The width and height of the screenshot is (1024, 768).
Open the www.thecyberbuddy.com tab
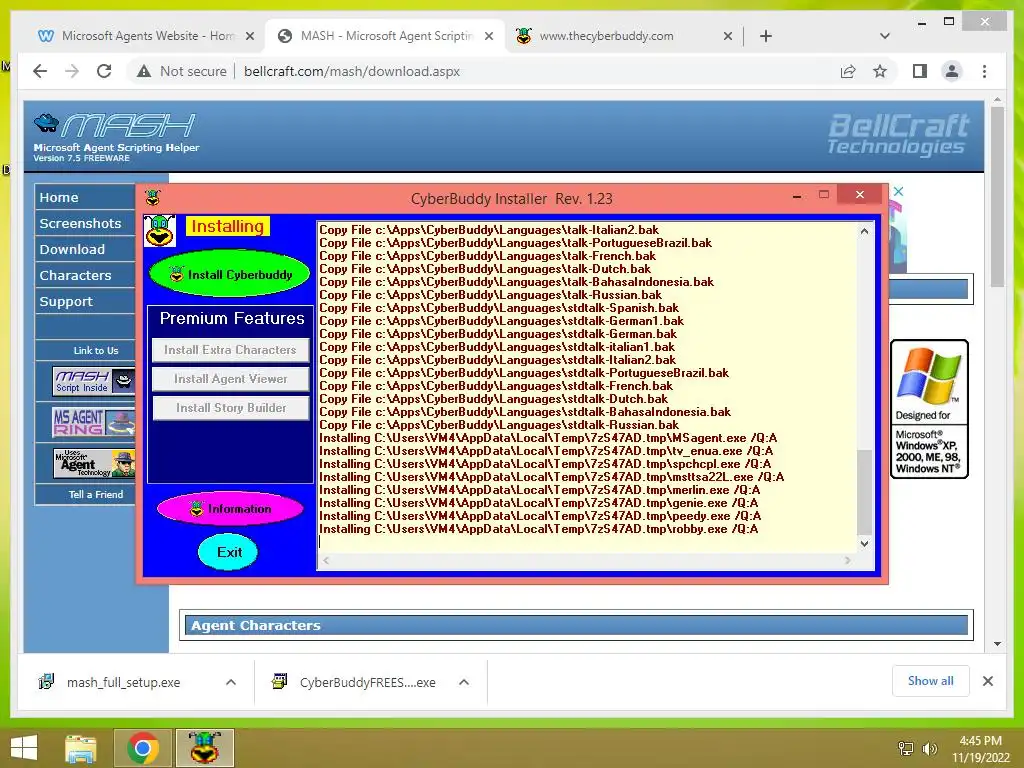point(606,36)
